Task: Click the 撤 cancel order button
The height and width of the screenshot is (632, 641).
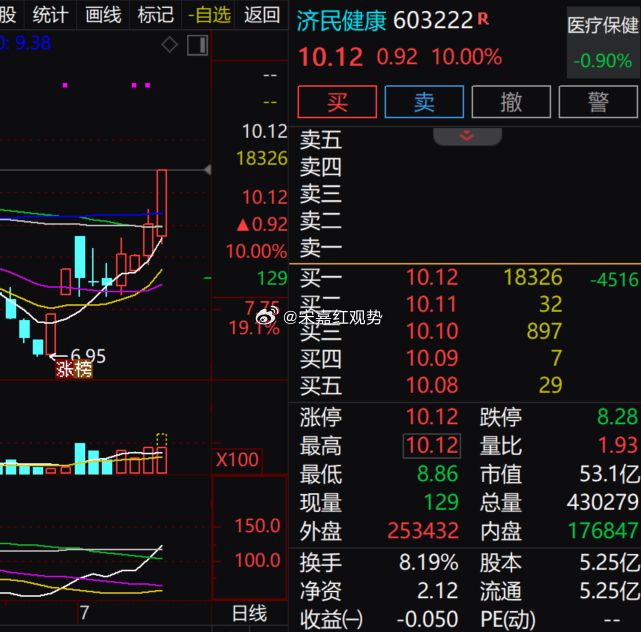Action: (x=511, y=102)
